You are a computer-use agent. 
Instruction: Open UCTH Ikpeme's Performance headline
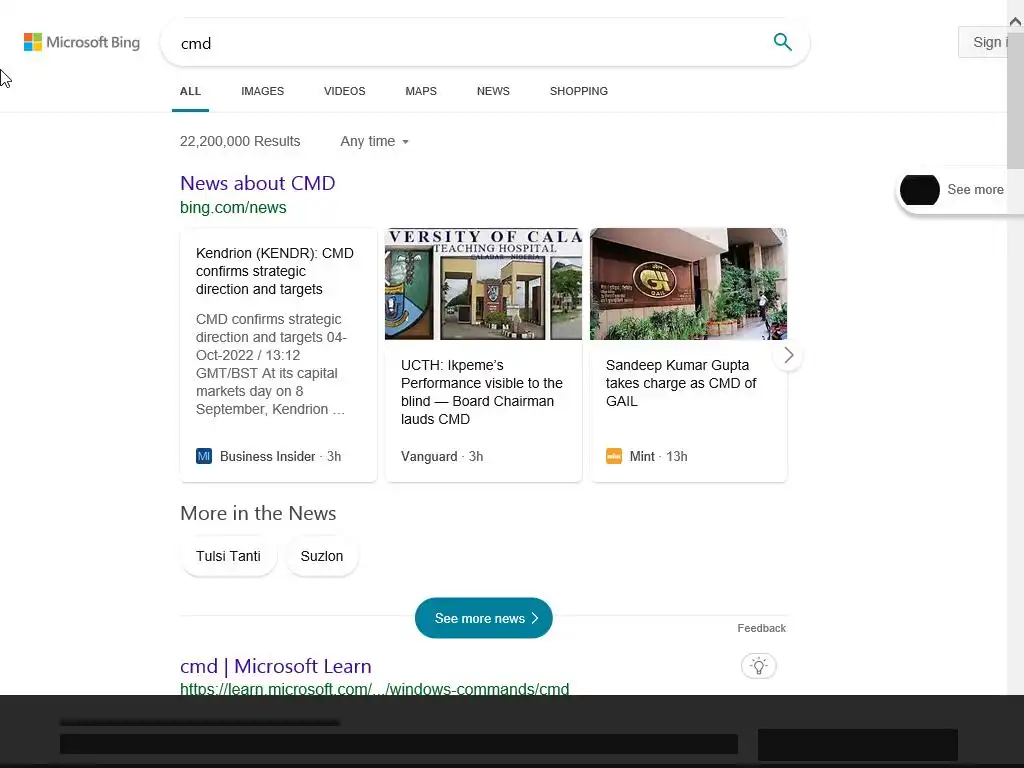[x=482, y=392]
